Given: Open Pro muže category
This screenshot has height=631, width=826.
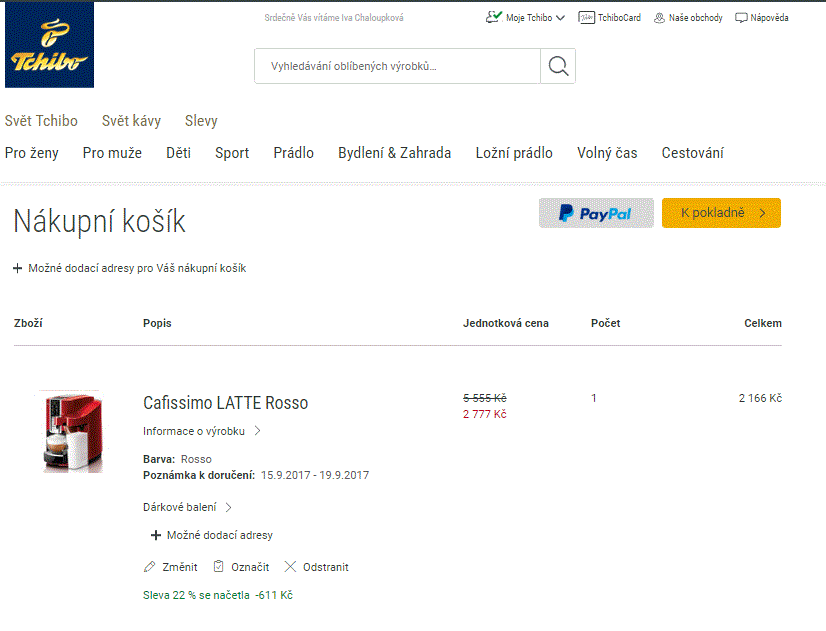Looking at the screenshot, I should pos(112,153).
